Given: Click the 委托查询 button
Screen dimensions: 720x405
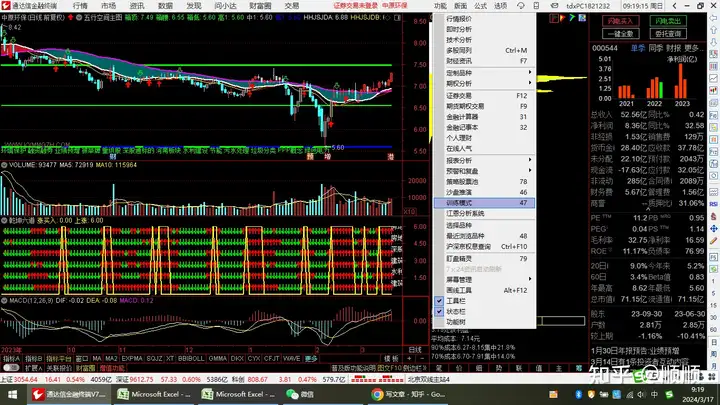Looking at the screenshot, I should point(668,34).
